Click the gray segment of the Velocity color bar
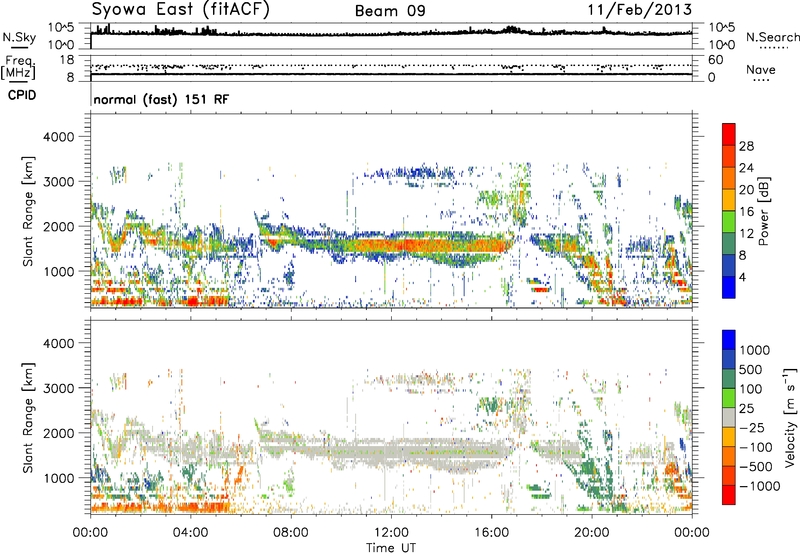 click(729, 417)
